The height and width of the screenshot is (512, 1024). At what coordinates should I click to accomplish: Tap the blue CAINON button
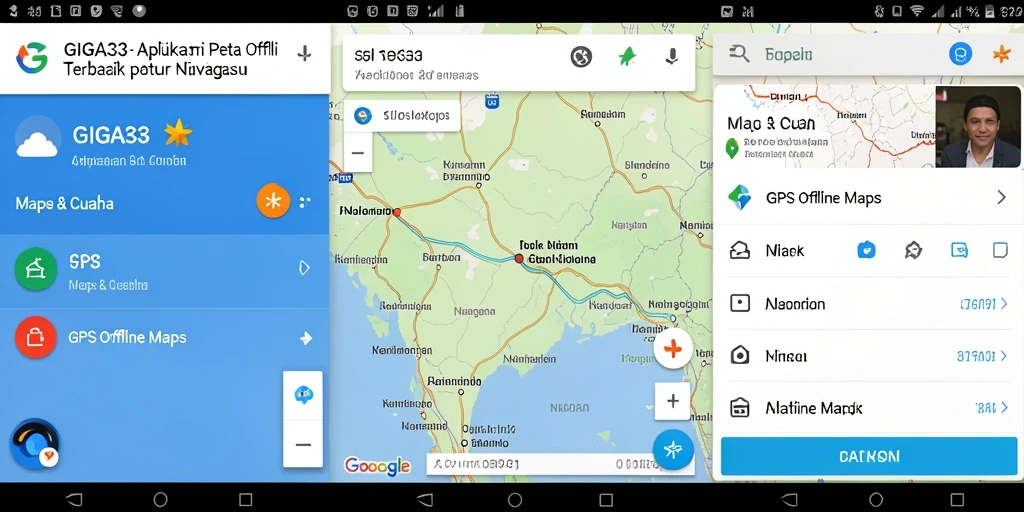(869, 456)
